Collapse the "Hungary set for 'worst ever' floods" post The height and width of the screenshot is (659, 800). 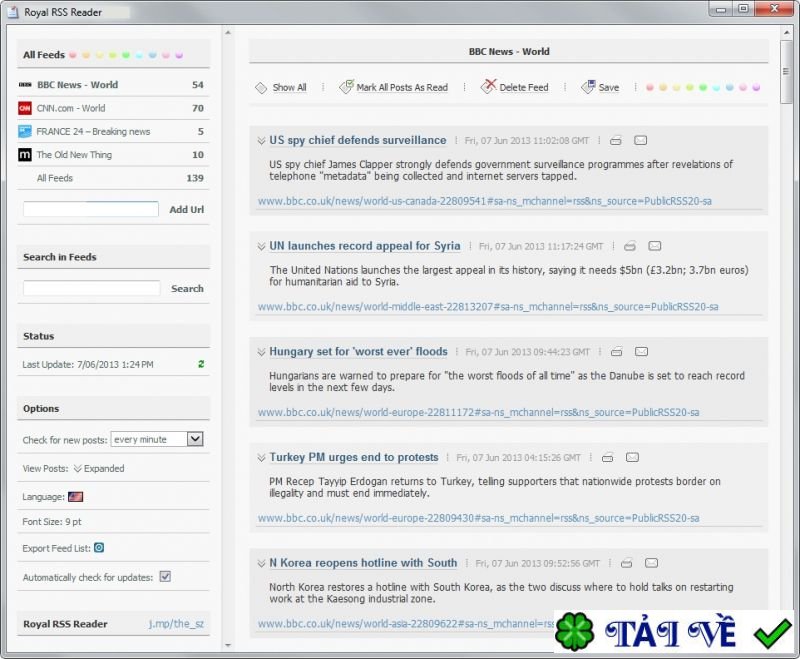262,352
